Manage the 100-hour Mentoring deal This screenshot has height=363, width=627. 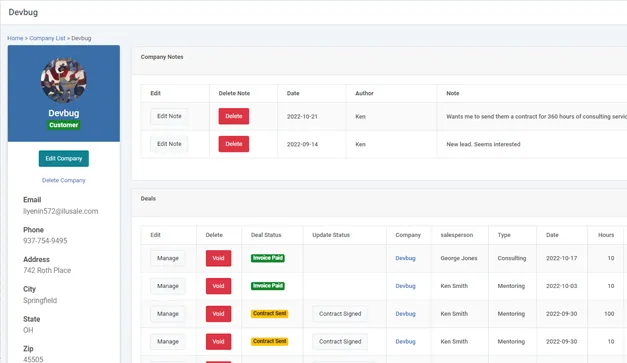pos(168,314)
